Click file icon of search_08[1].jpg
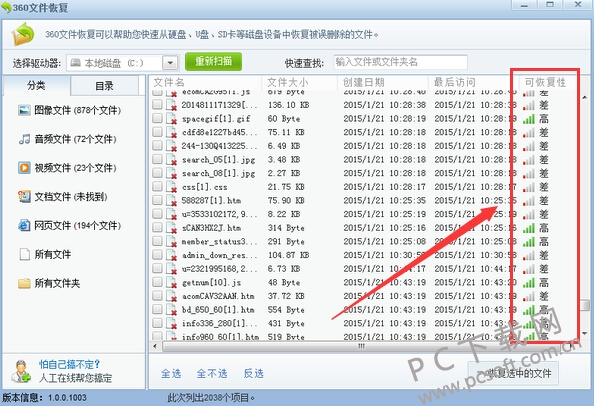Viewport: 594px width, 406px height. (x=172, y=173)
